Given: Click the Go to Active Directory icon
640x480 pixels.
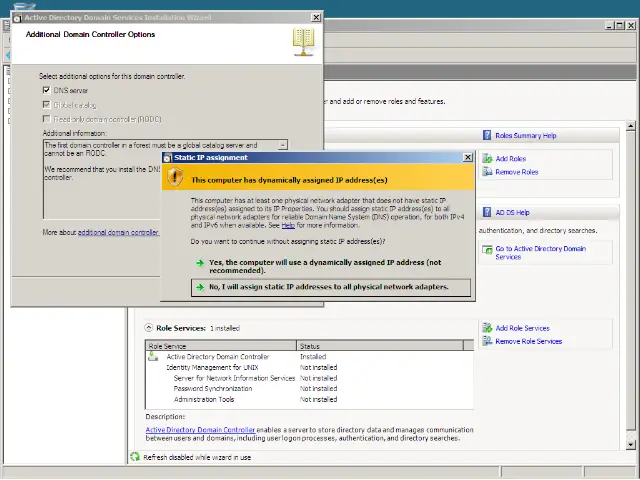Looking at the screenshot, I should tap(487, 249).
